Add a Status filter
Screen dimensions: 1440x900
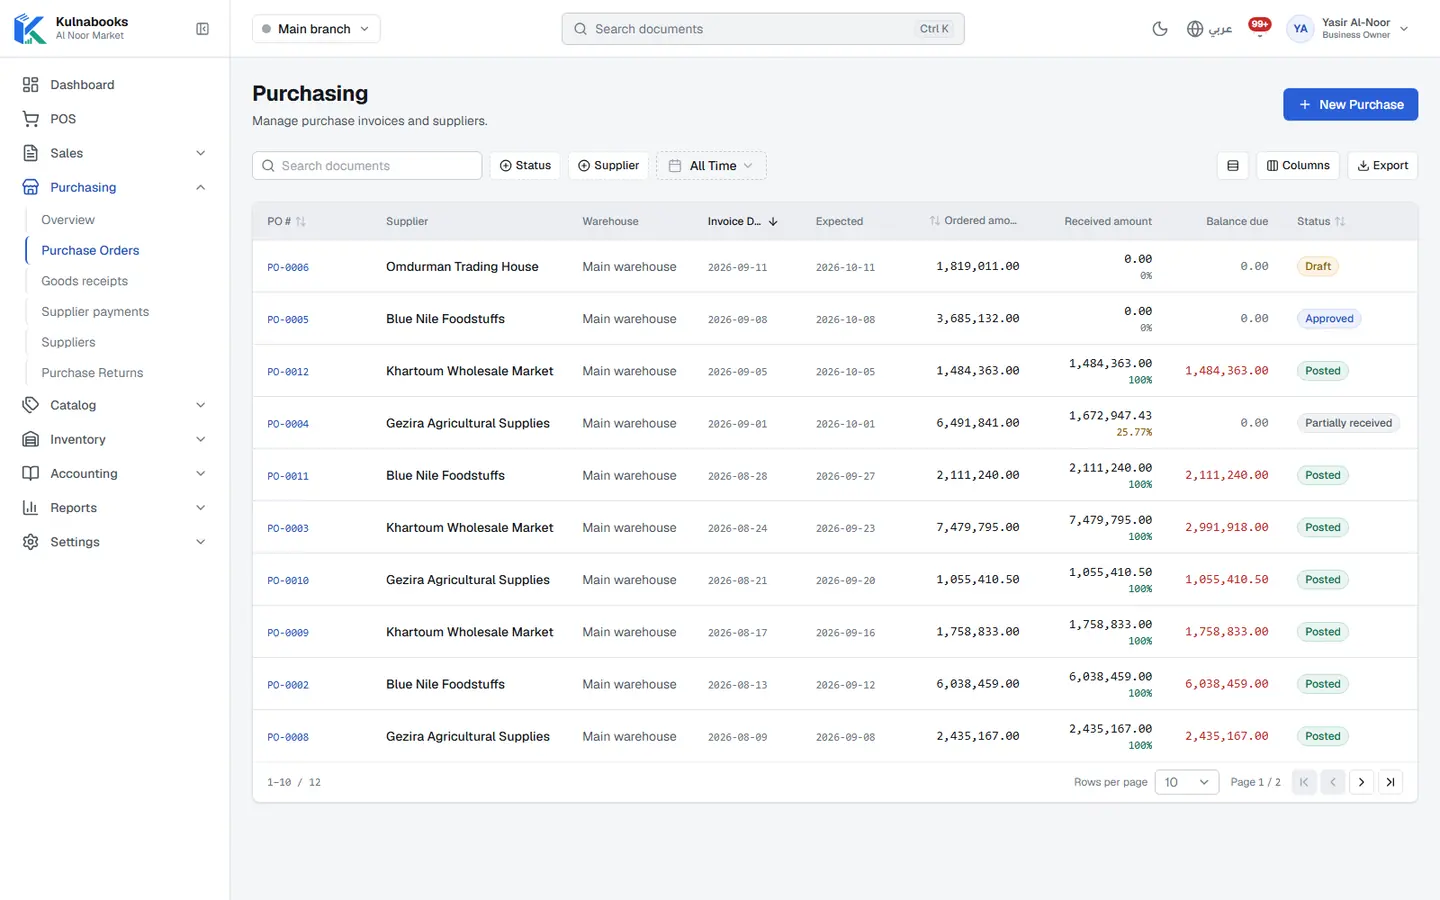coord(525,166)
